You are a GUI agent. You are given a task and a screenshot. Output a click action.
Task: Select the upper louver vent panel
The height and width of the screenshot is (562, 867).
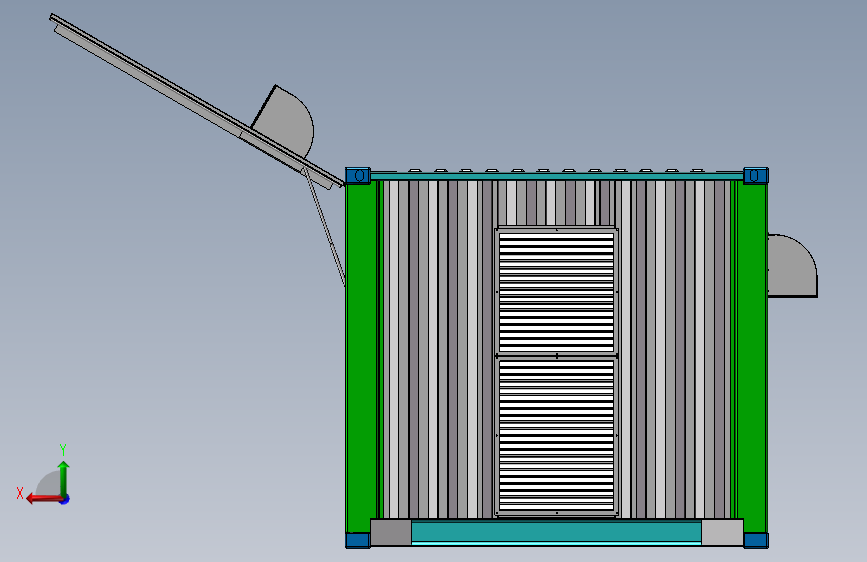[x=556, y=292]
